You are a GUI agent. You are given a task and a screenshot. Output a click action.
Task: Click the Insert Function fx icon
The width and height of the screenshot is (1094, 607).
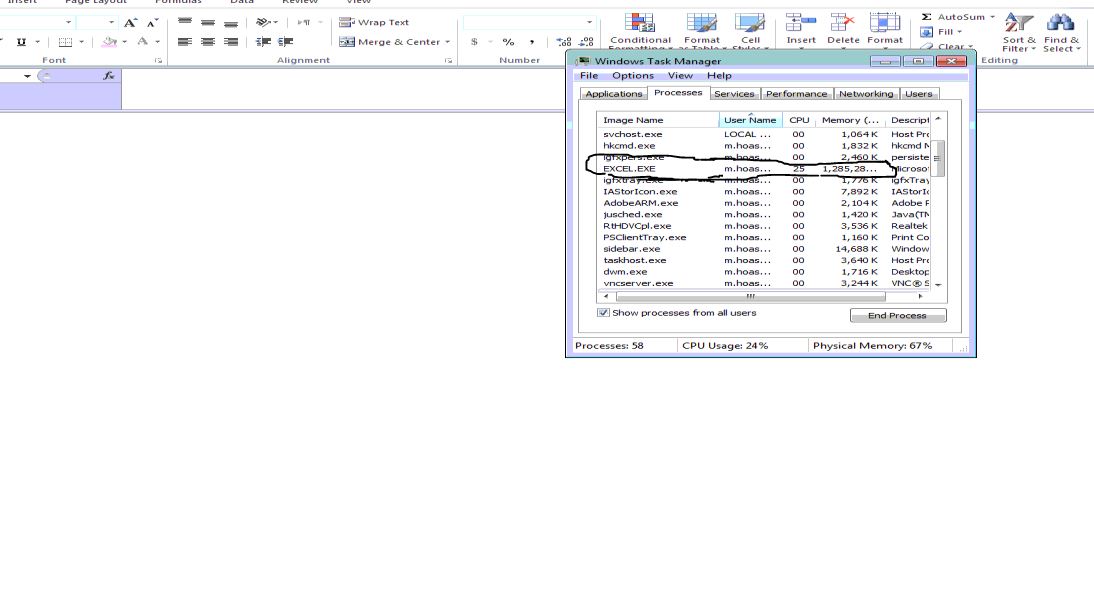109,75
